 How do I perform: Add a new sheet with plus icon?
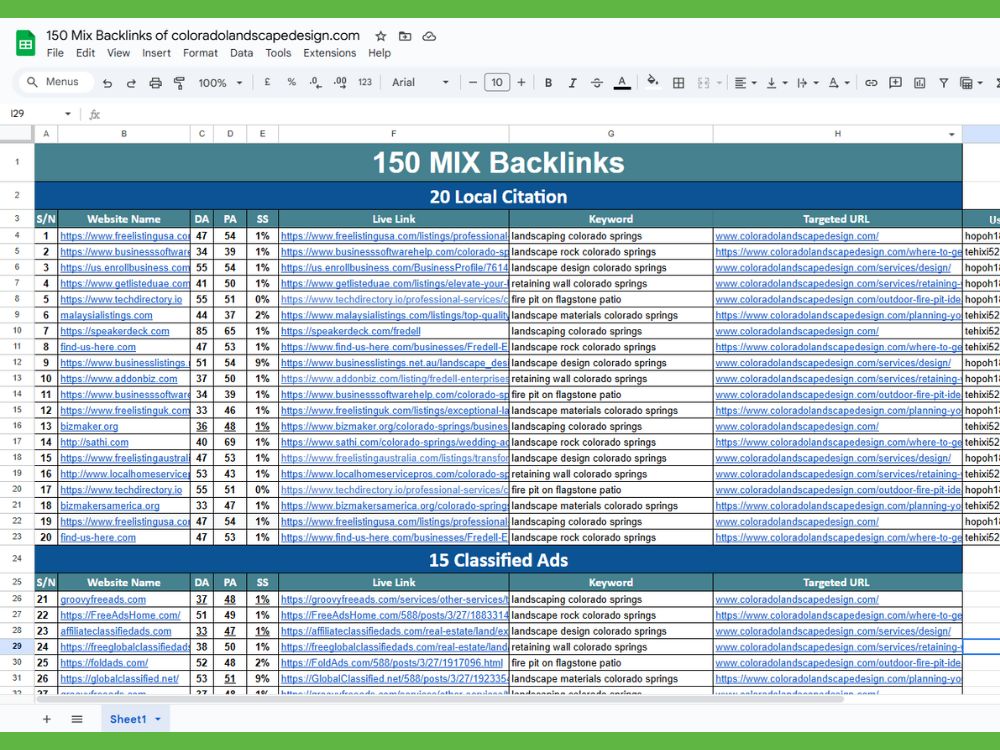click(47, 719)
